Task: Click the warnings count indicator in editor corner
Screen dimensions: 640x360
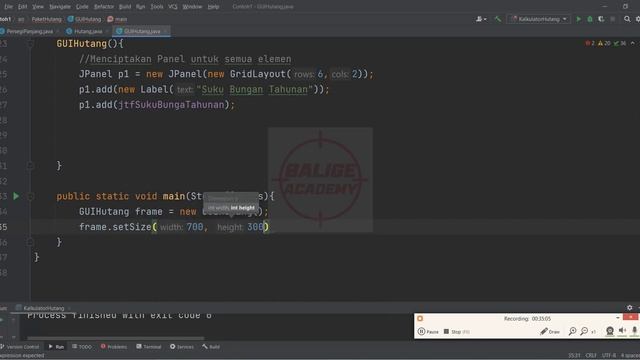Action: 604,43
